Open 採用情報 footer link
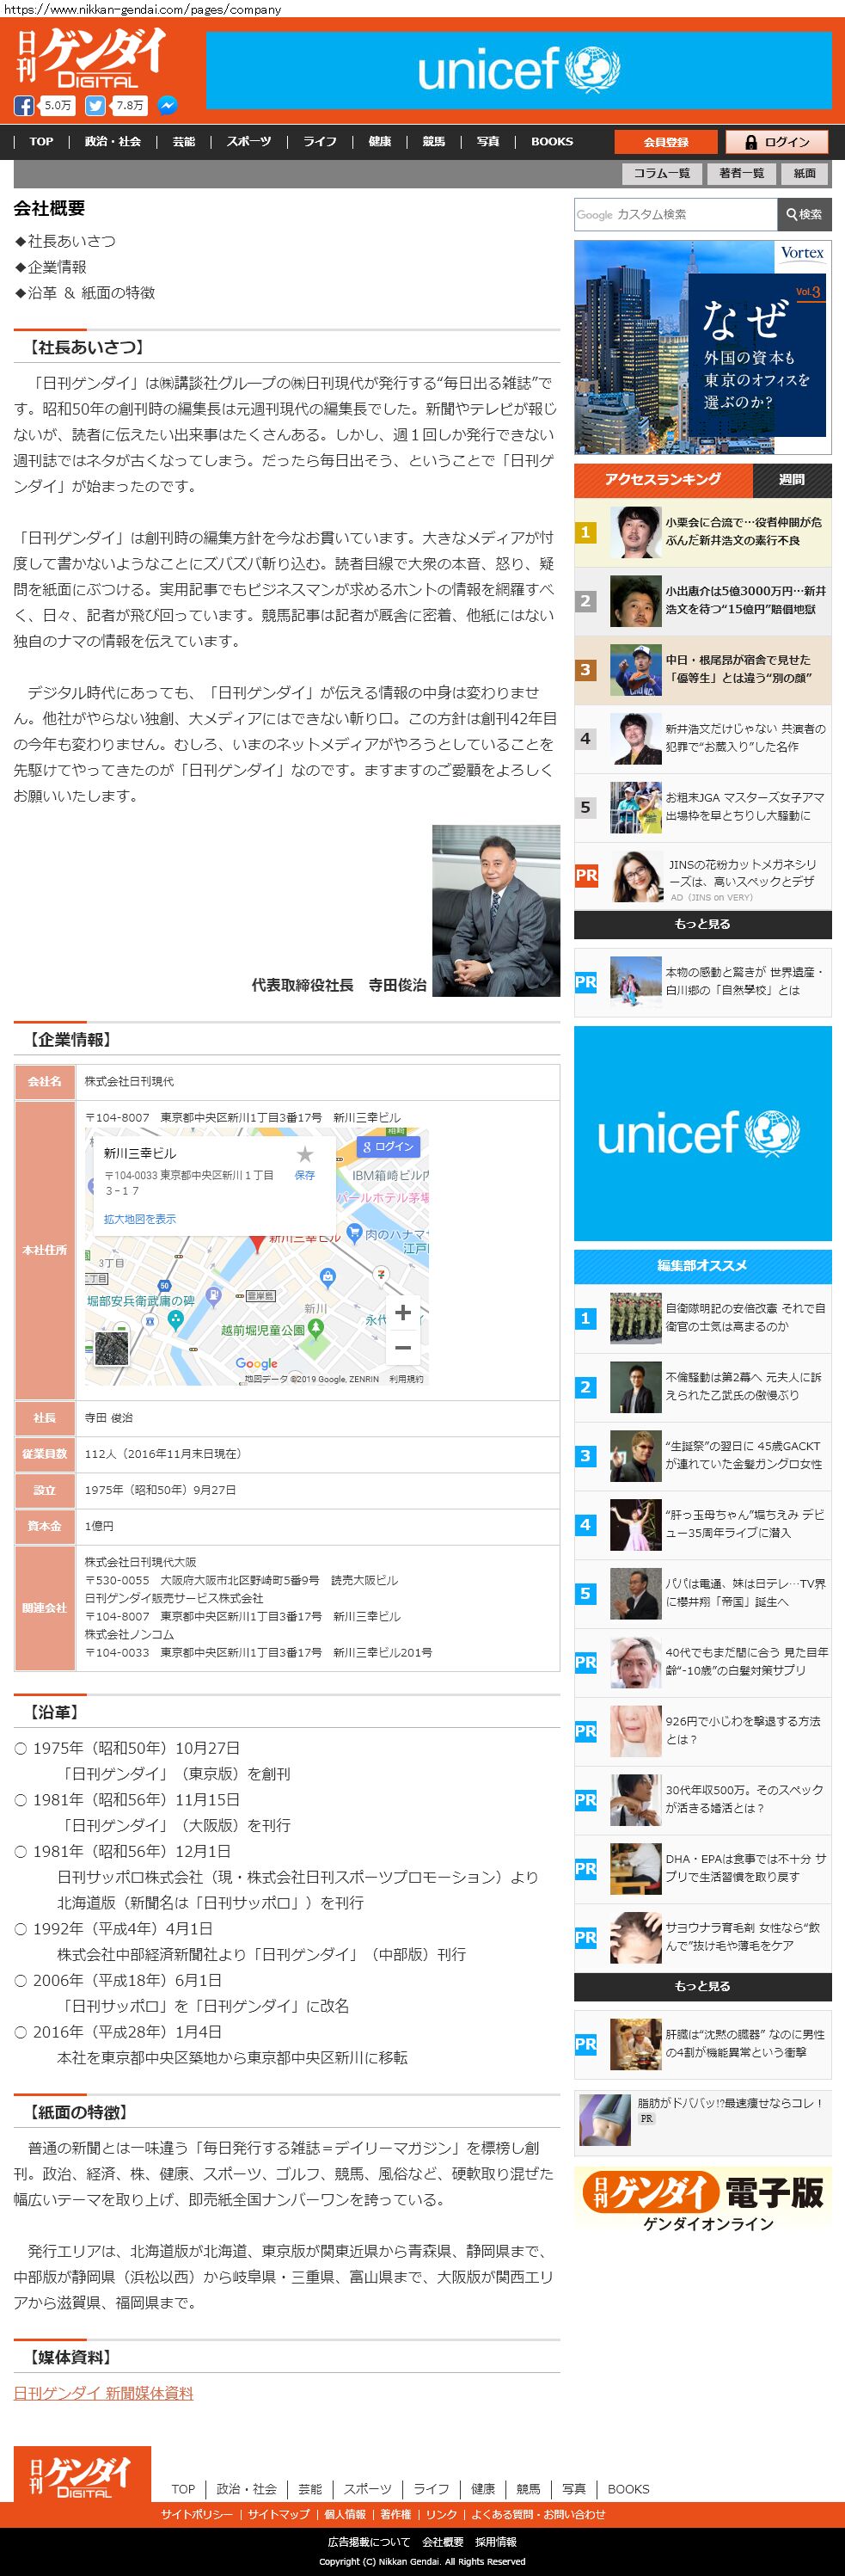845x2576 pixels. coord(496,2541)
